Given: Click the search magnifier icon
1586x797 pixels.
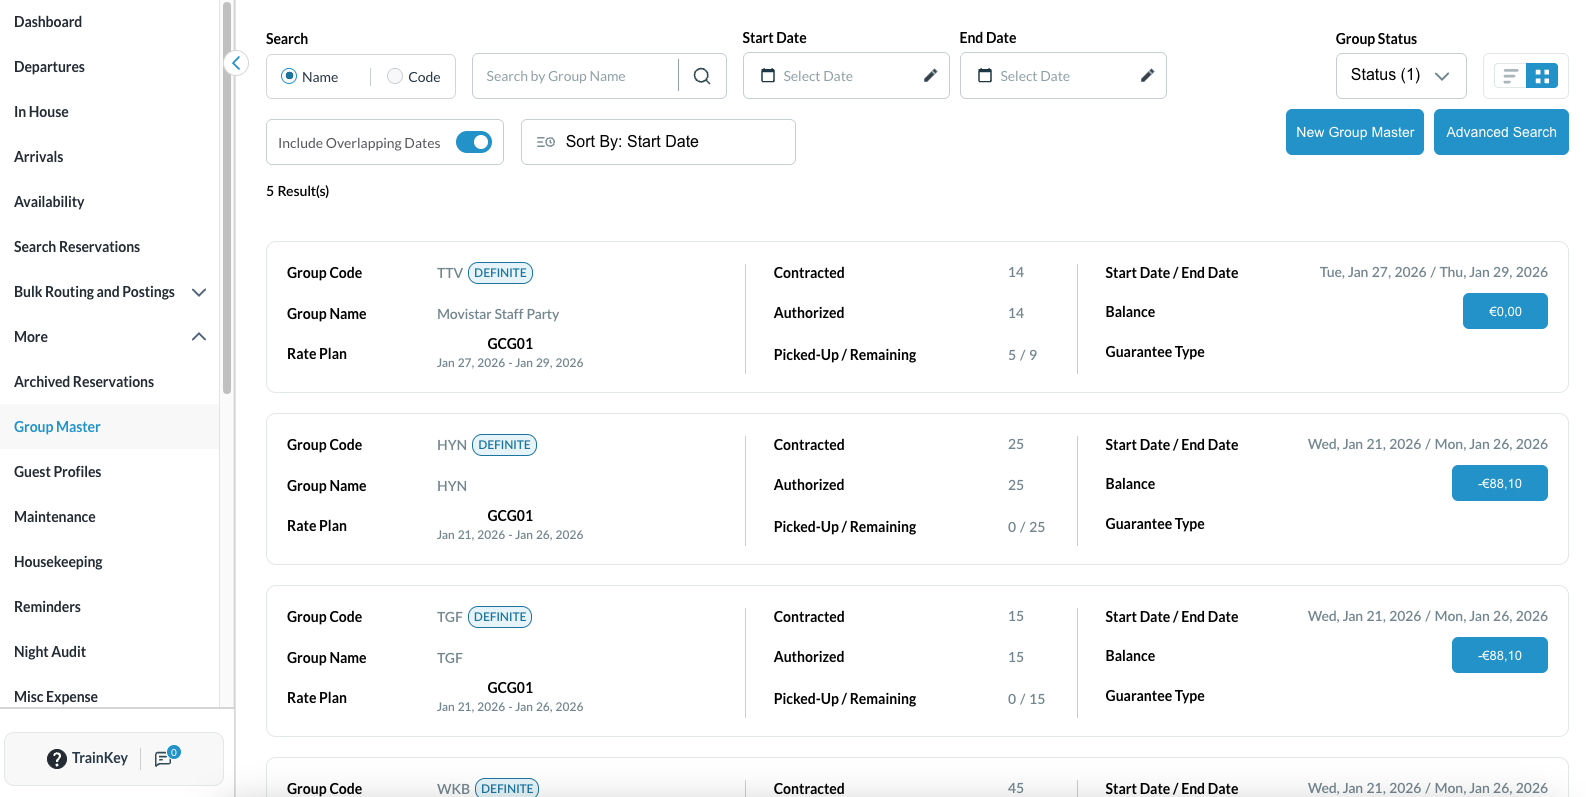Looking at the screenshot, I should click(x=702, y=76).
